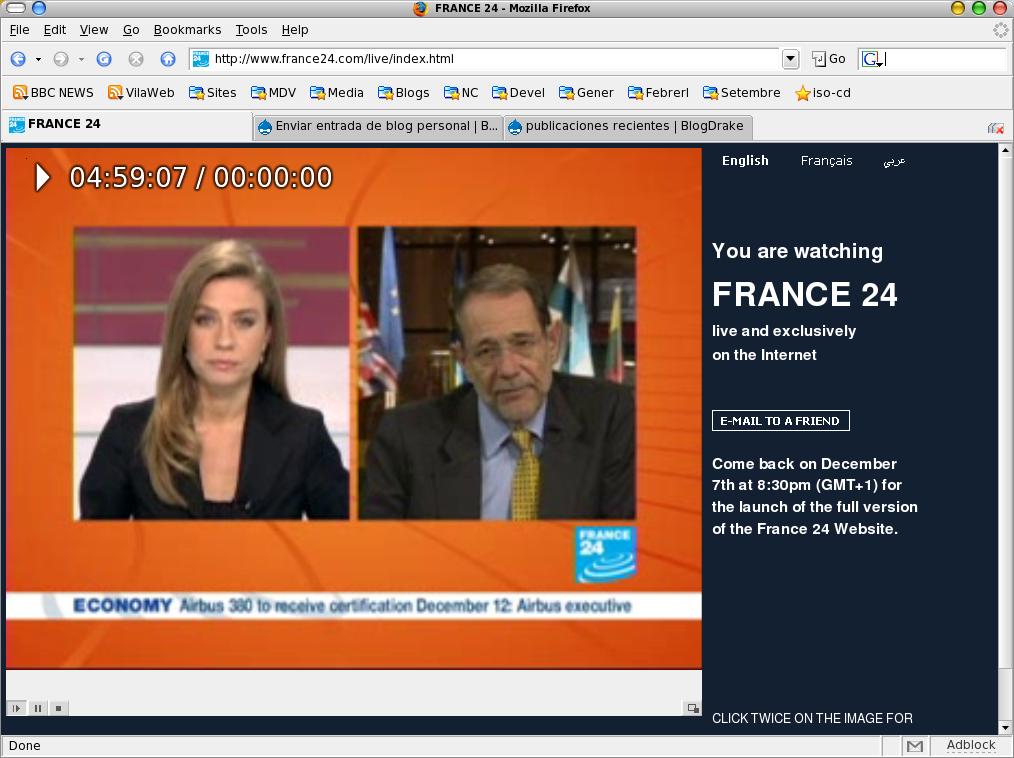Select the FRANCE 24 tab
Screen dimensions: 1014x758
pos(127,124)
